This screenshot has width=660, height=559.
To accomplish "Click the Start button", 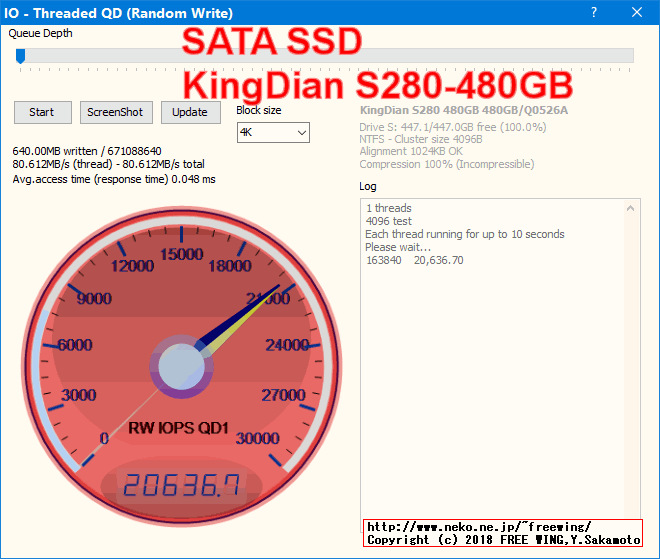I will click(43, 112).
